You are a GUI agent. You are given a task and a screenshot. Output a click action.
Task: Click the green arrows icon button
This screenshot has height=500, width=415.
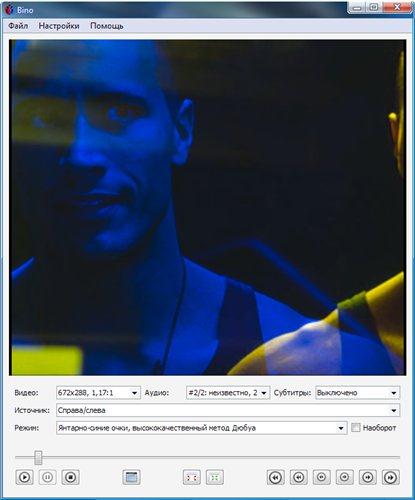pos(215,477)
